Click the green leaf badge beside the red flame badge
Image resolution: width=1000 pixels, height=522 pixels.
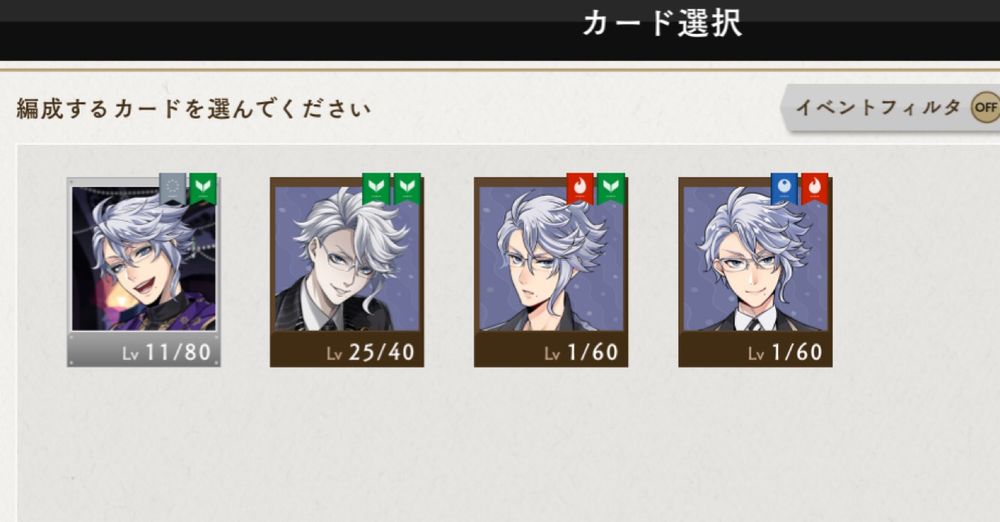click(611, 189)
